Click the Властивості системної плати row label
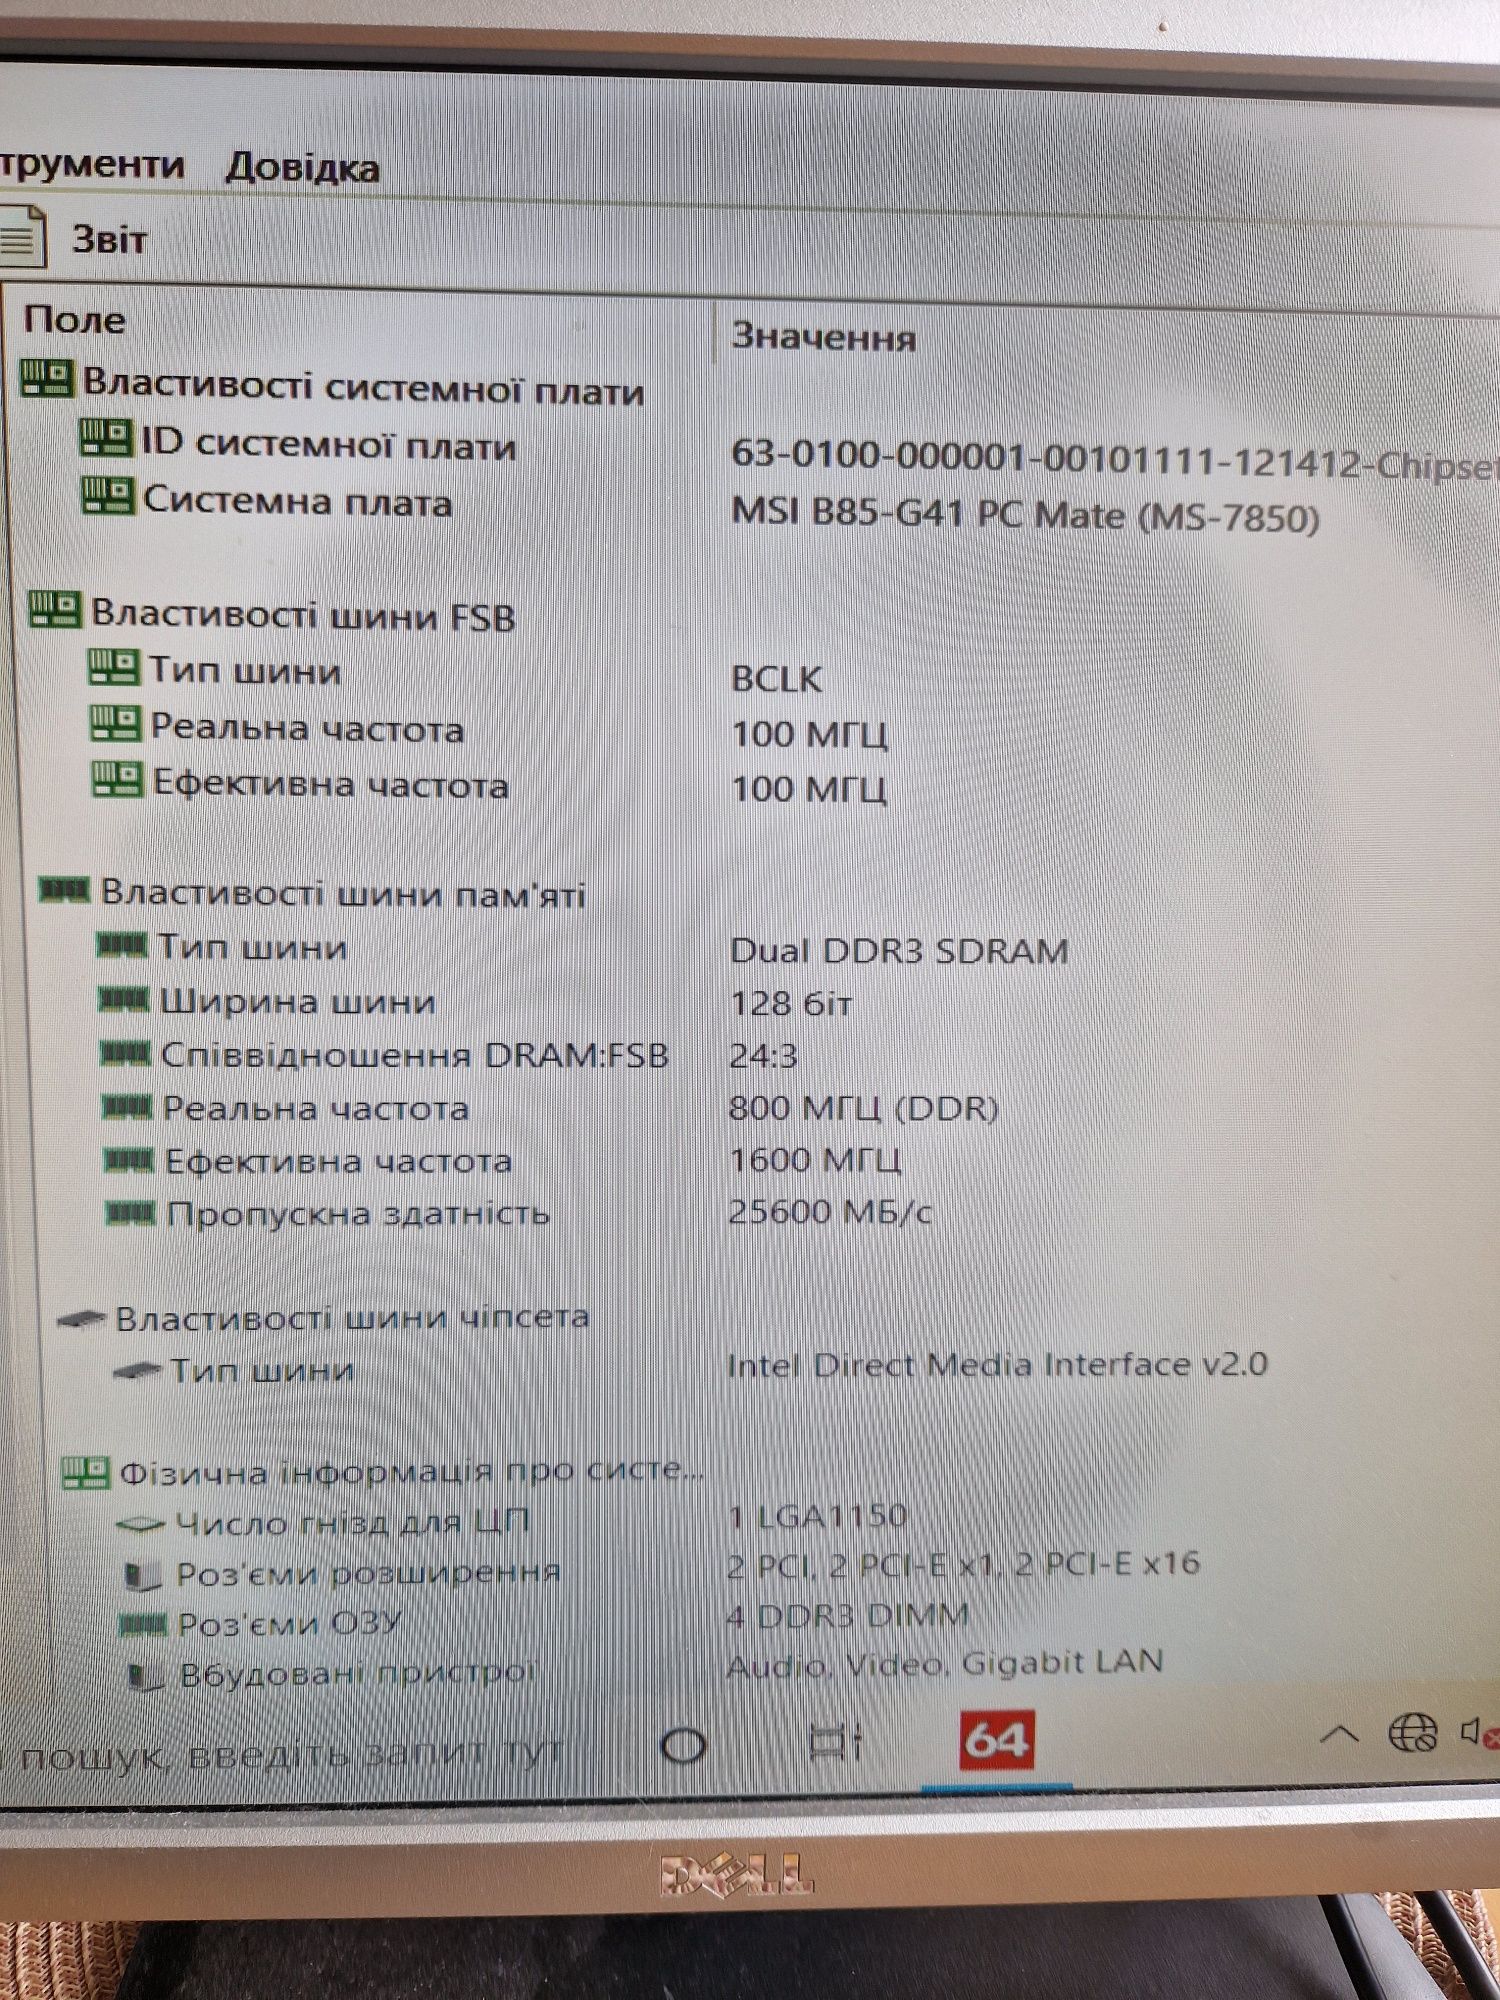Viewport: 1500px width, 2000px height. (363, 386)
